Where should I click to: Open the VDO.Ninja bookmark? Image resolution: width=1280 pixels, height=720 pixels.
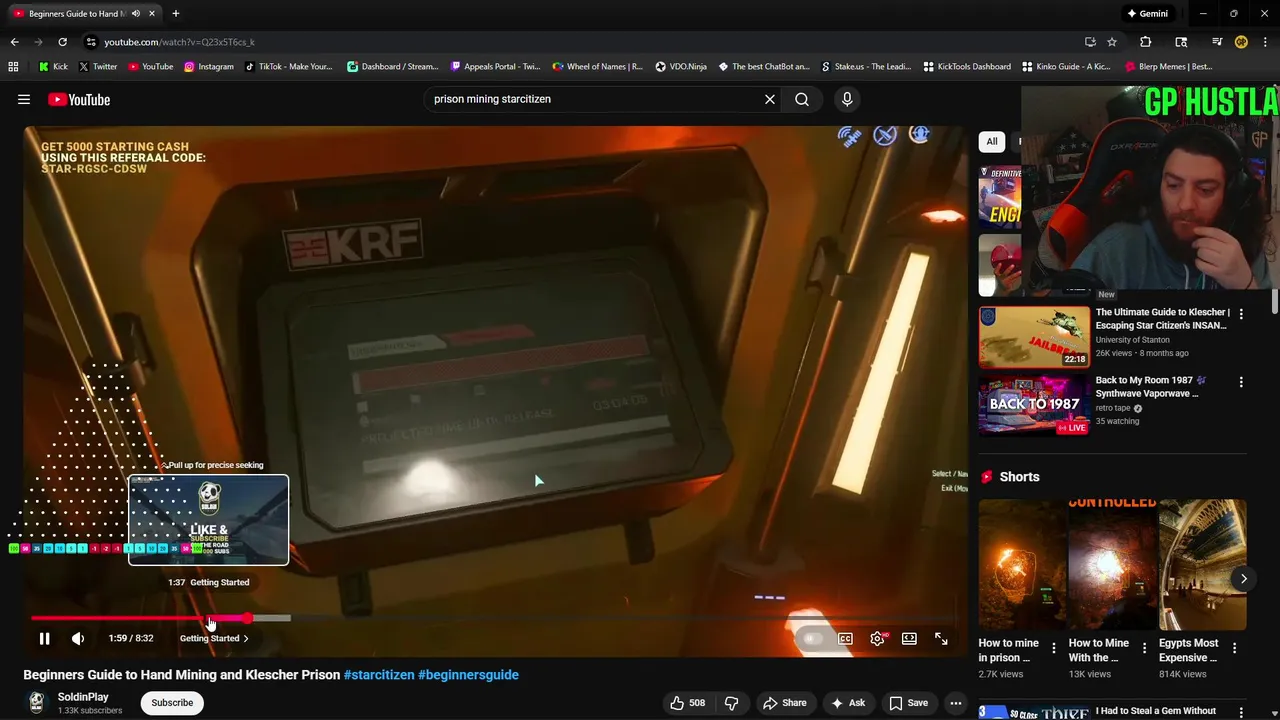[x=681, y=67]
